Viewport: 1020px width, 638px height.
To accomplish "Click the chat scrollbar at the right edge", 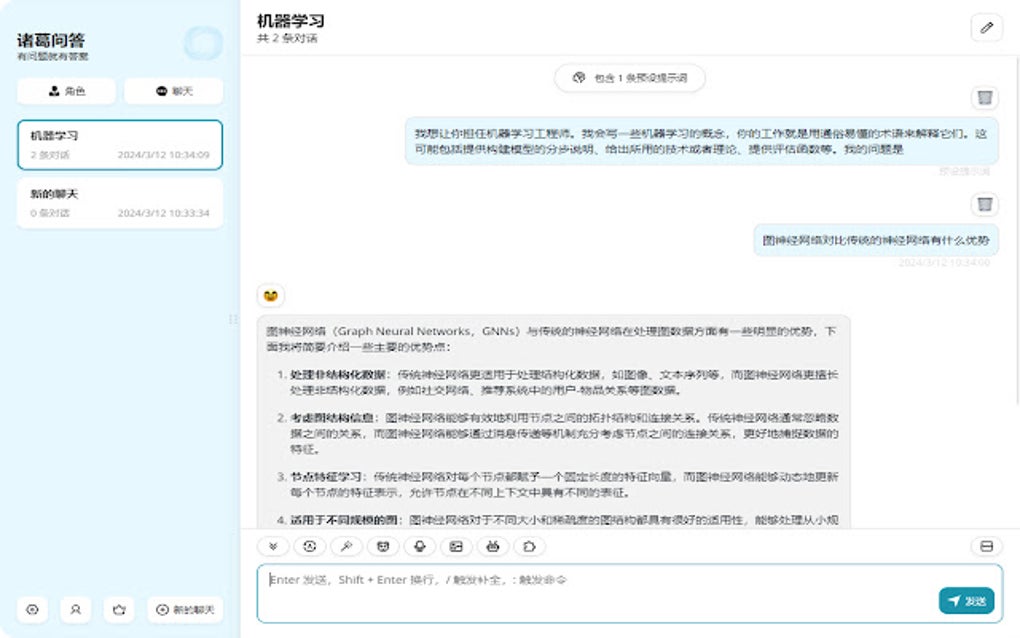I will point(1017,231).
